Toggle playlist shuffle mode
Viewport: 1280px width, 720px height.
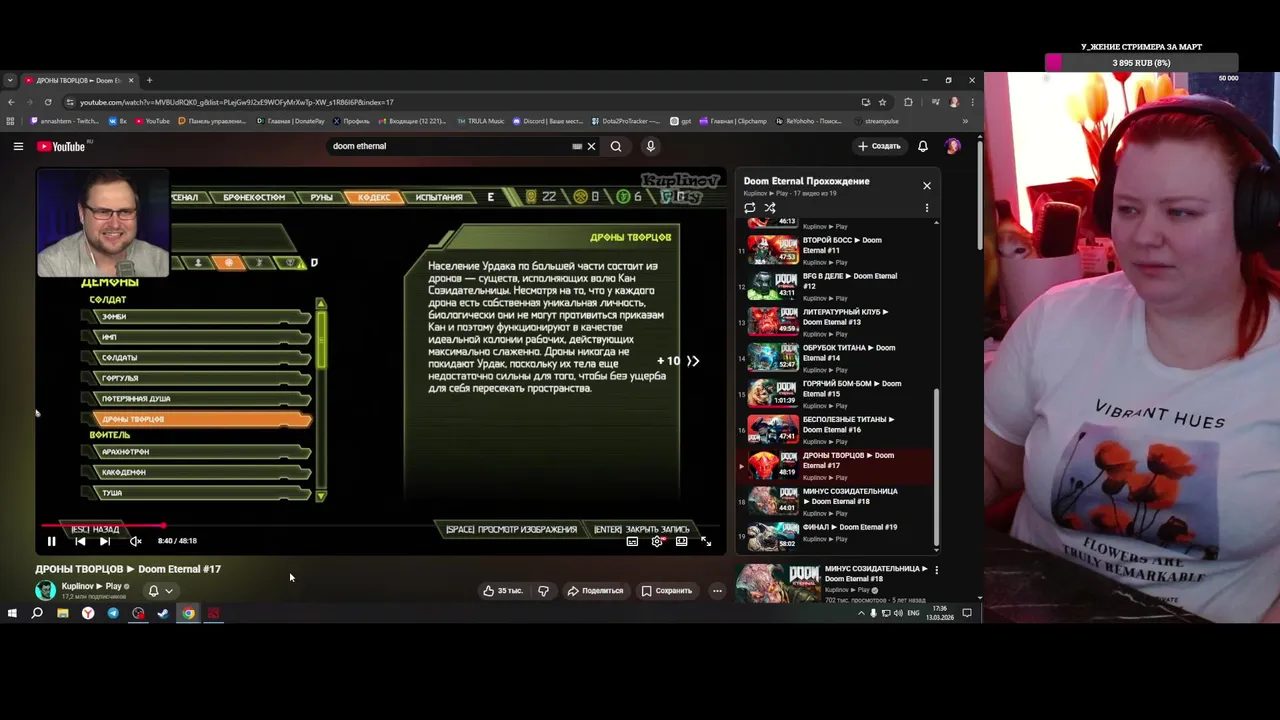click(x=770, y=208)
